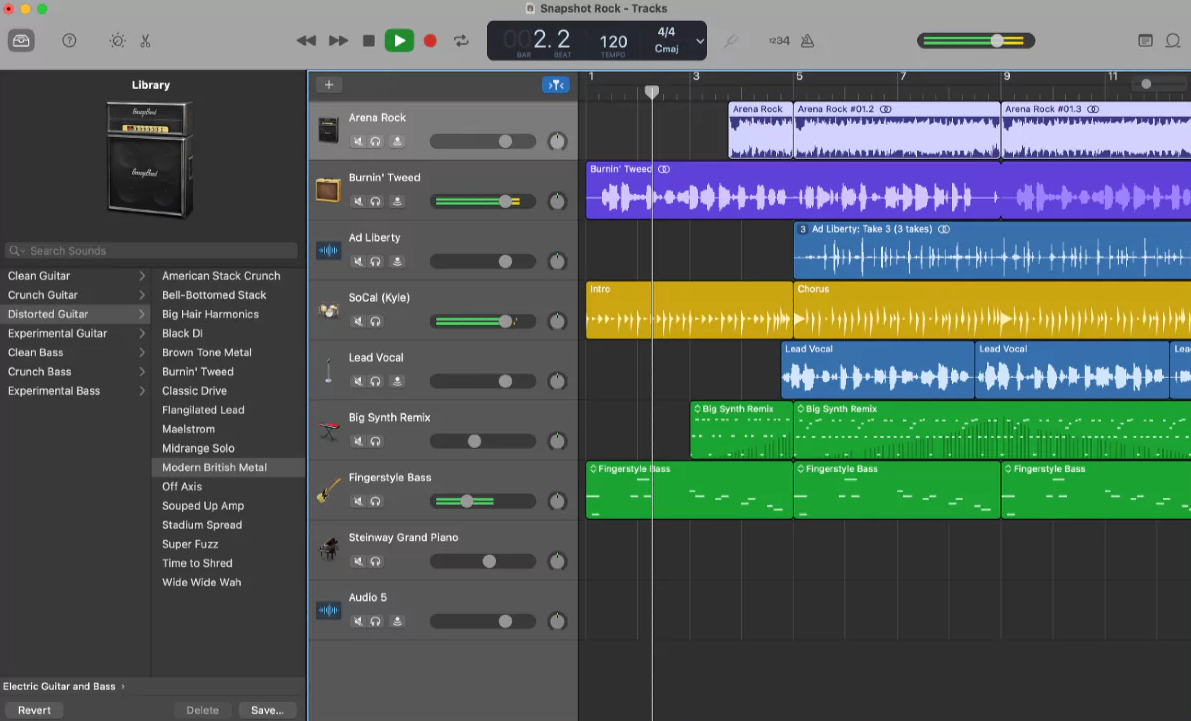Select the Arena Rock amp track icon
This screenshot has width=1191, height=721.
(328, 130)
